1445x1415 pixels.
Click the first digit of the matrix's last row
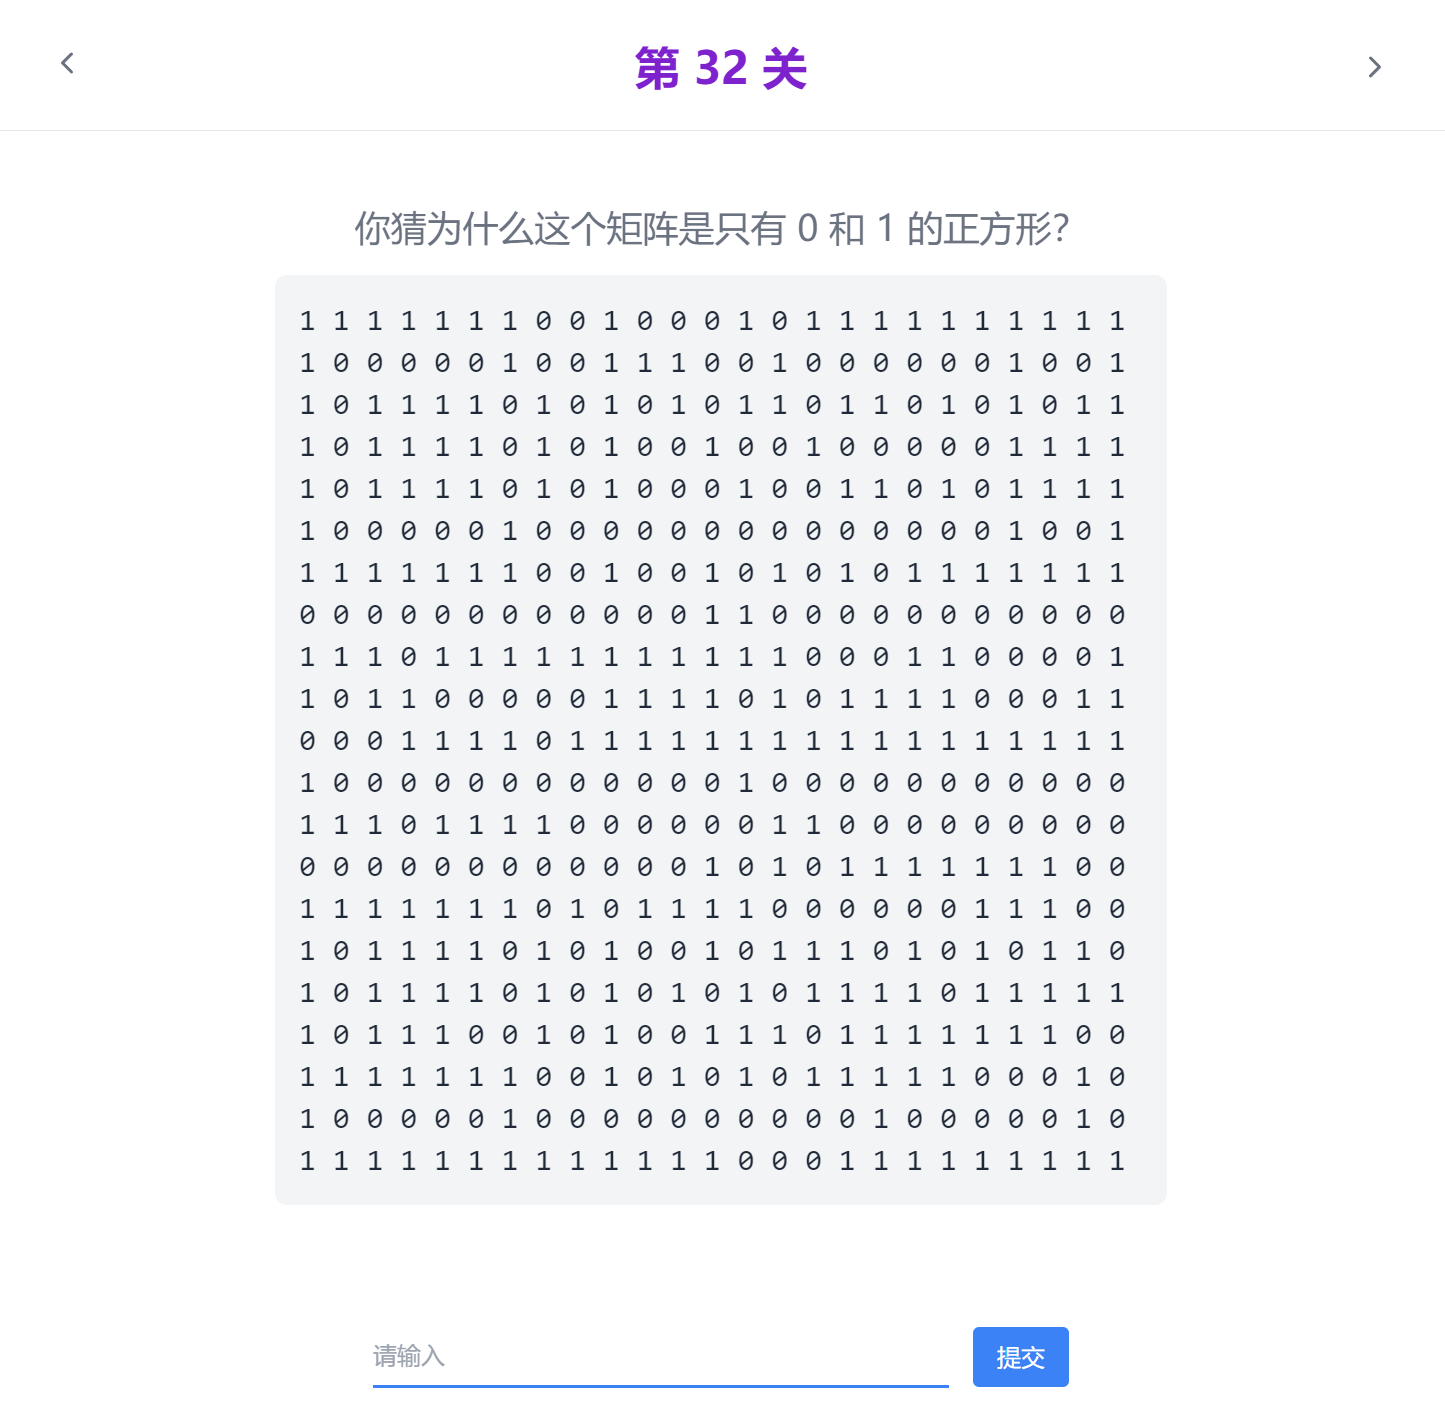(x=307, y=1161)
